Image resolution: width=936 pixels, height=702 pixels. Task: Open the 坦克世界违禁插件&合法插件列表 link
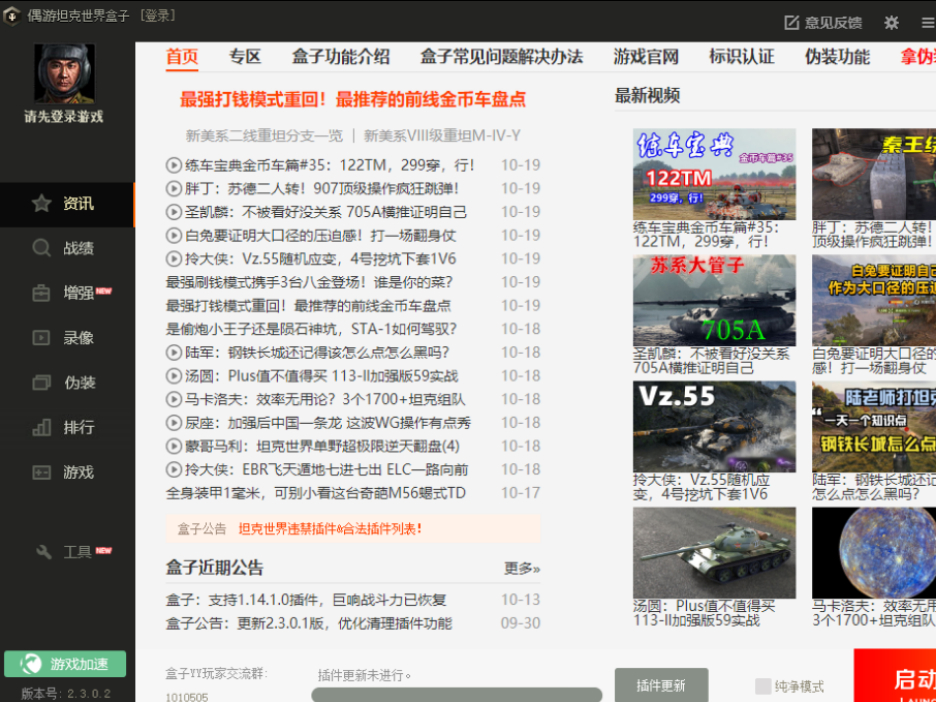click(x=330, y=529)
